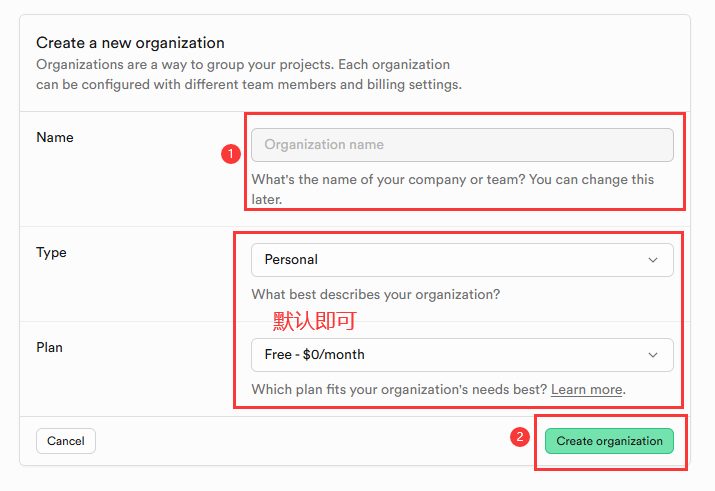Click the red '默认即可' annotation text
Viewport: 715px width, 491px height.
tap(315, 321)
